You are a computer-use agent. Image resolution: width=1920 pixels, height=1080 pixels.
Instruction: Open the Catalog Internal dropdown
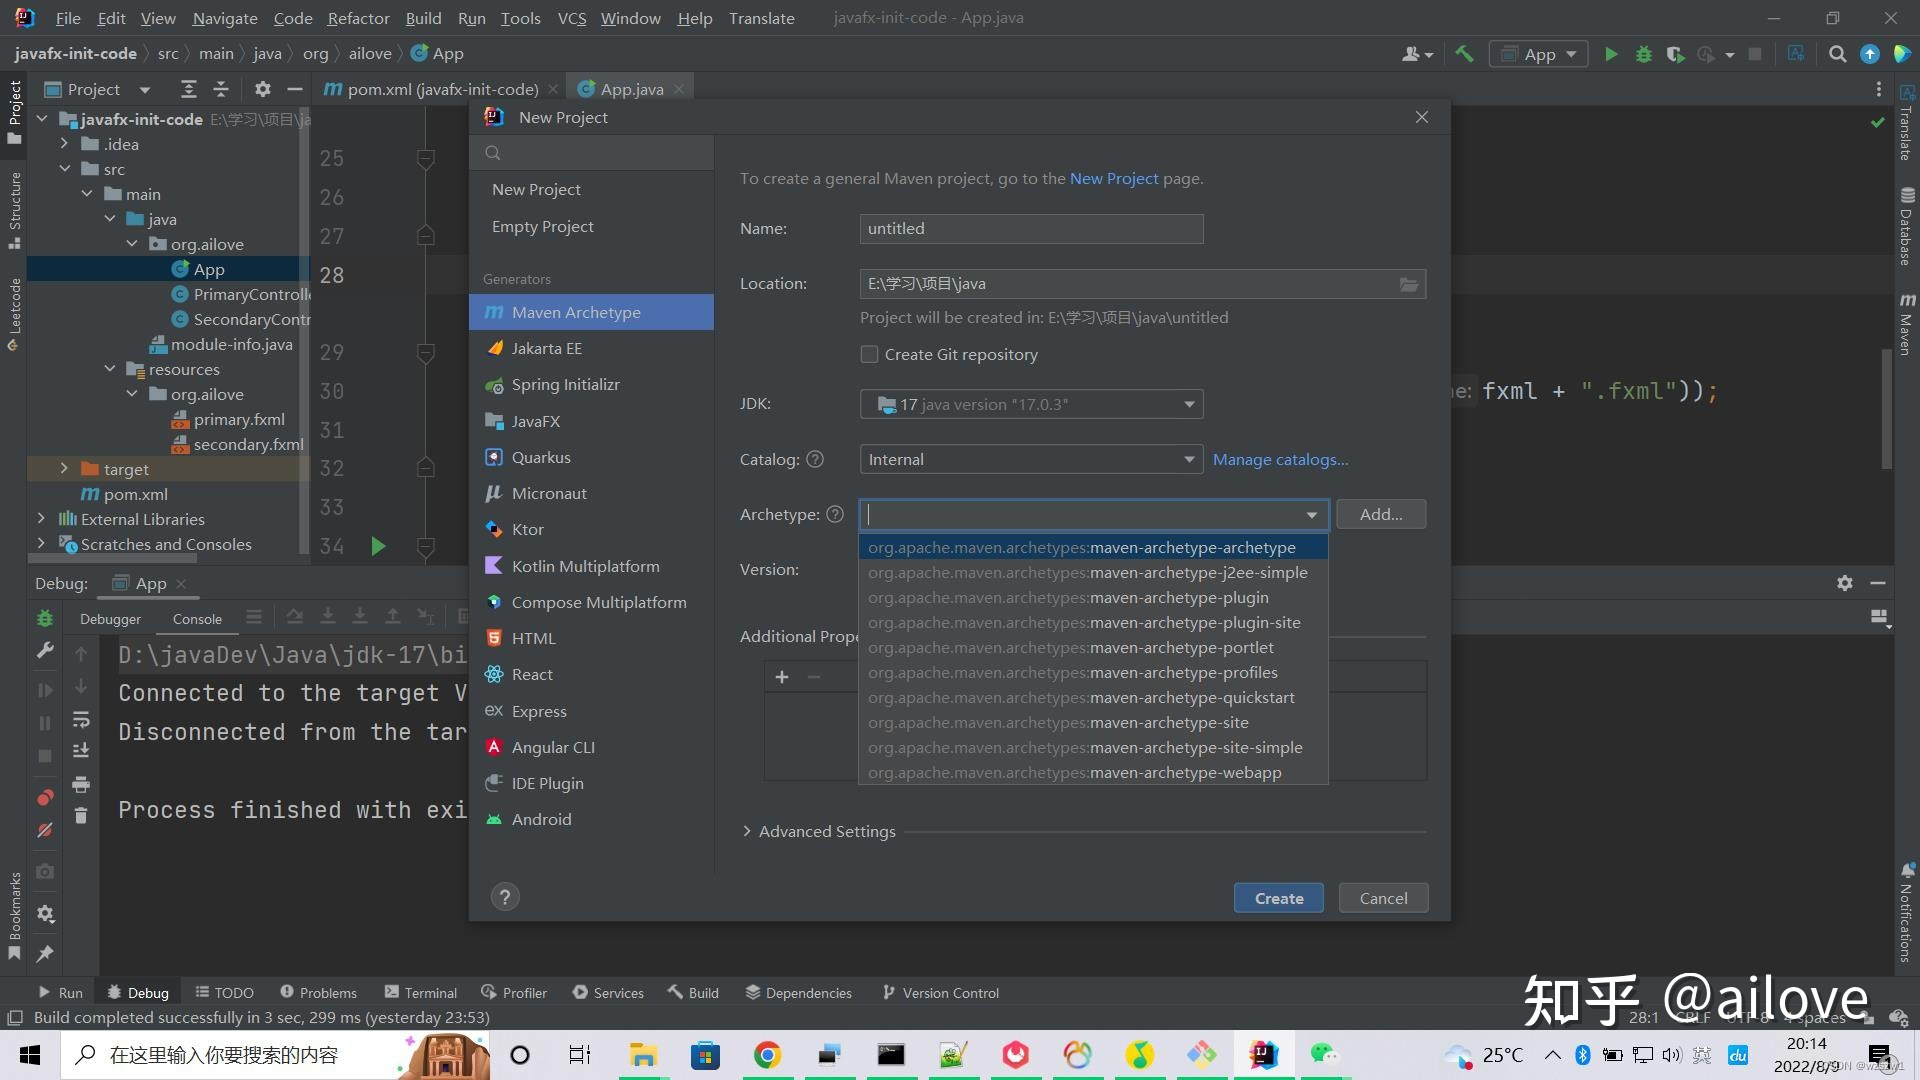click(x=1031, y=459)
